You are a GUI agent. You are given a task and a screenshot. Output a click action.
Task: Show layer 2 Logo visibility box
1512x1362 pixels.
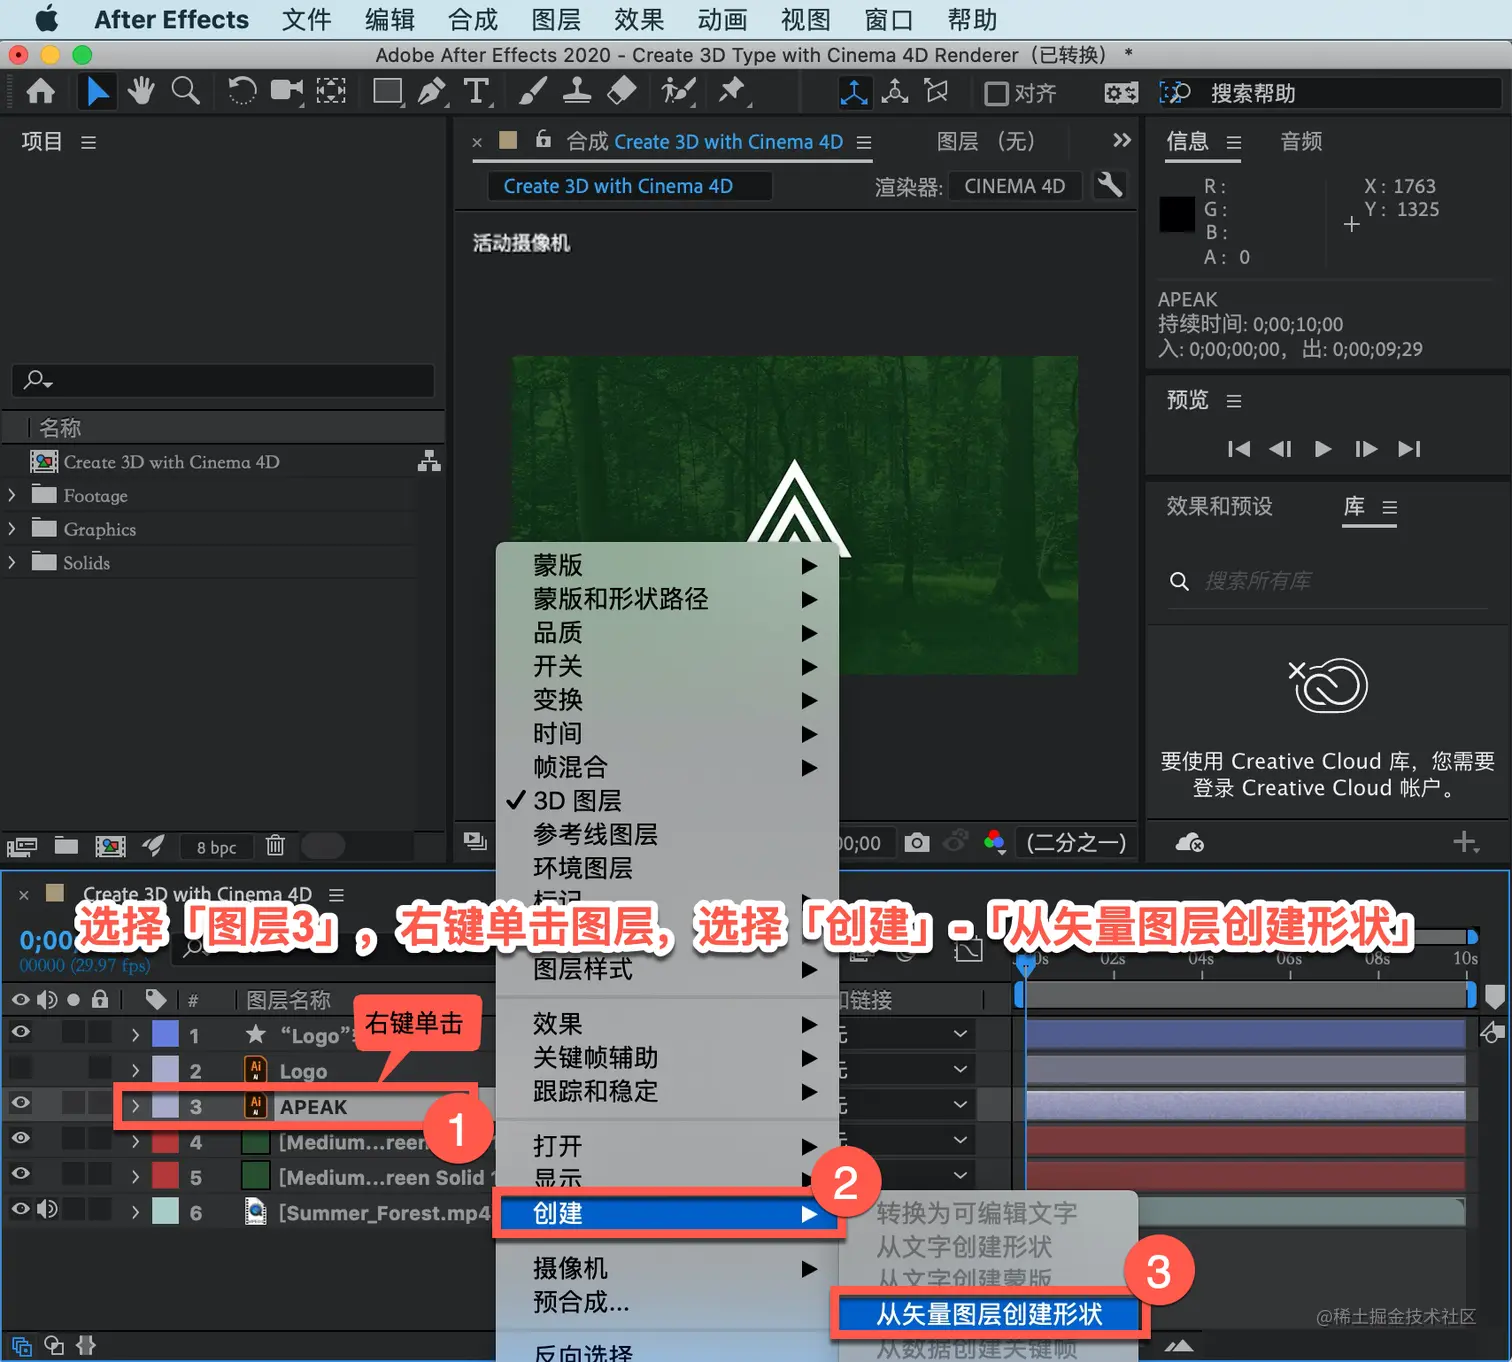click(x=20, y=1068)
